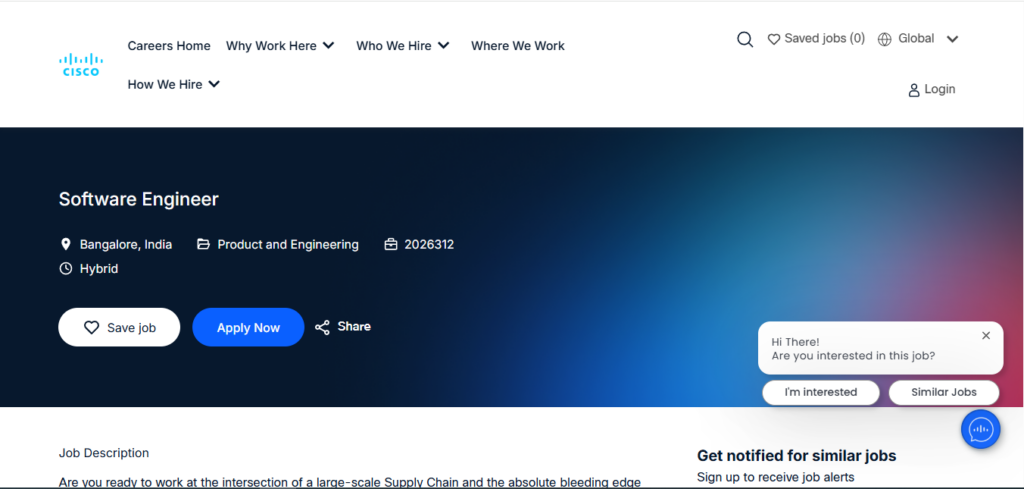The width and height of the screenshot is (1024, 489).
Task: Go to Careers Home
Action: click(169, 46)
